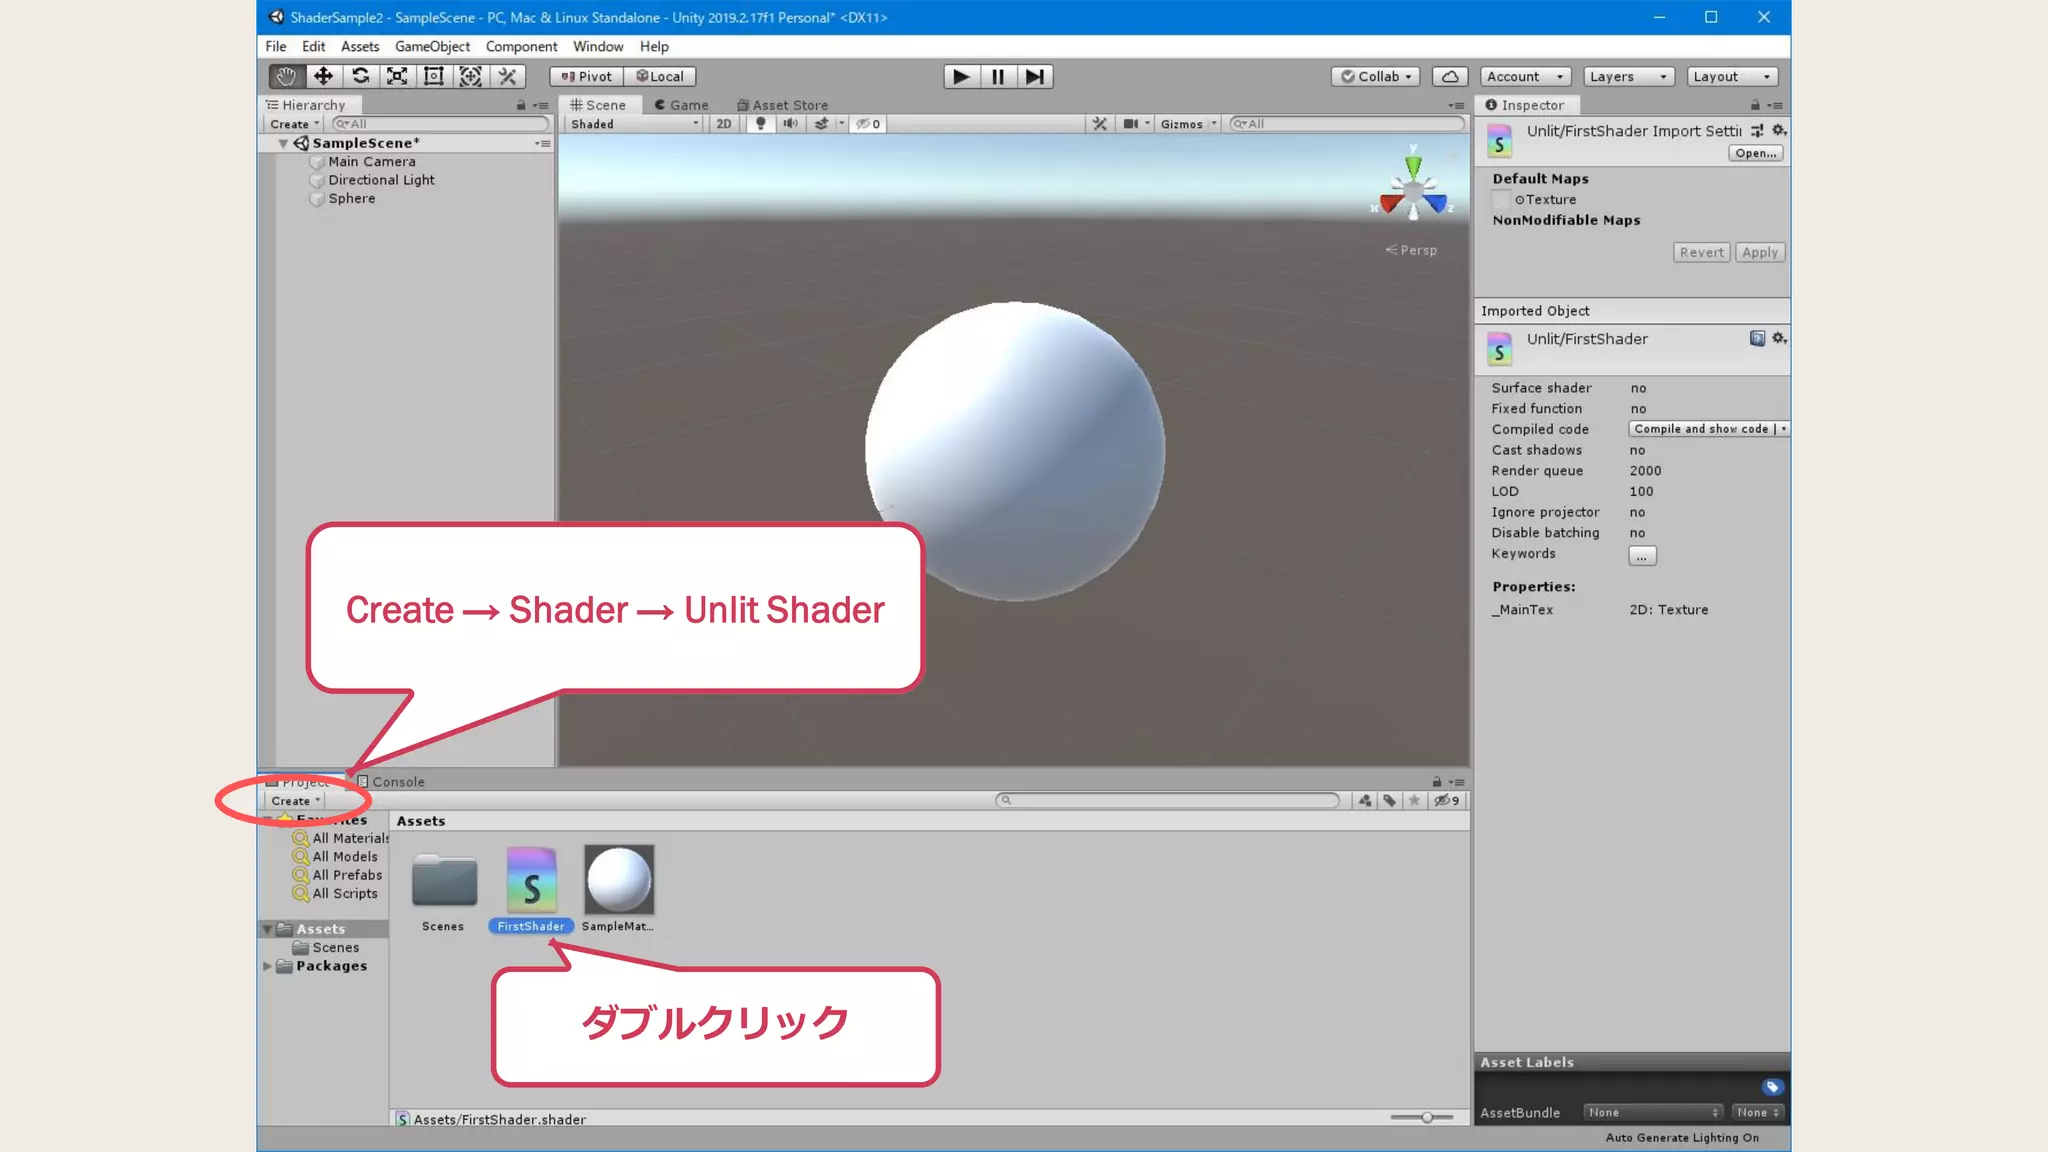Collapse the SampleScene tree
Image resolution: width=2048 pixels, height=1152 pixels.
click(283, 143)
